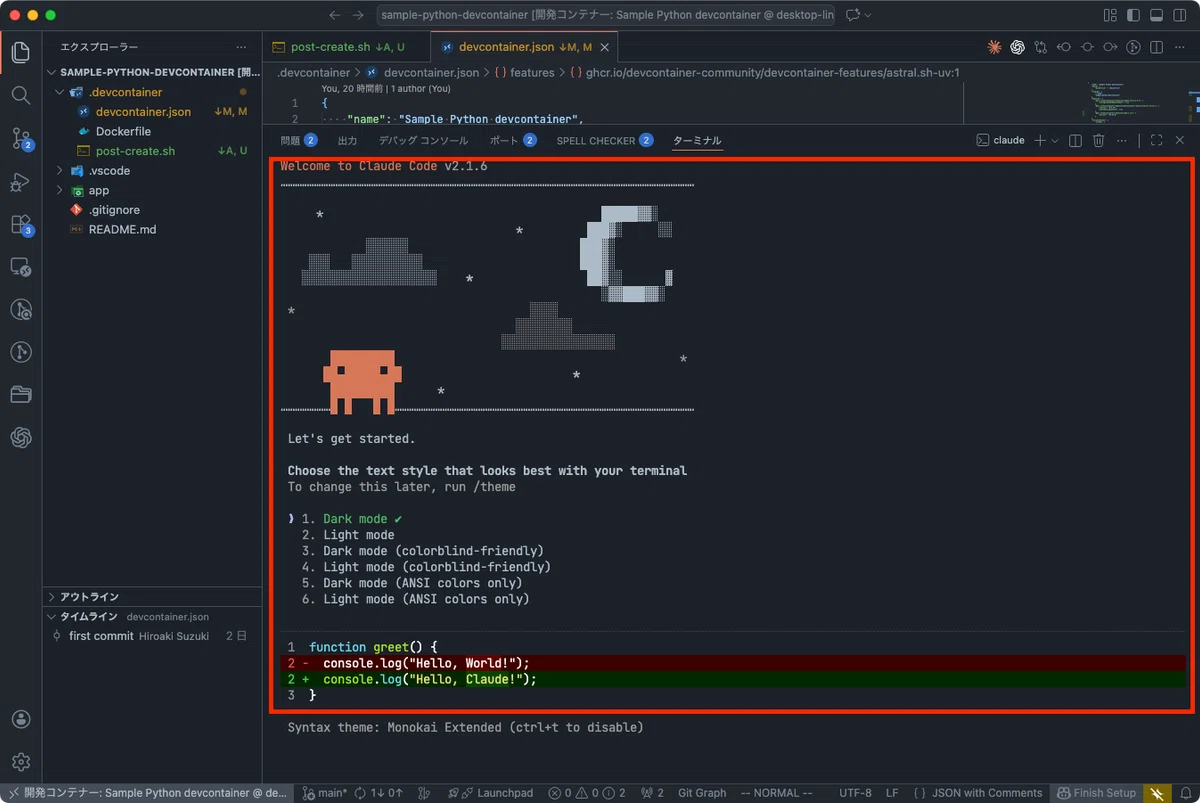Navigate forward with the title bar arrow
The height and width of the screenshot is (803, 1200).
tap(359, 15)
